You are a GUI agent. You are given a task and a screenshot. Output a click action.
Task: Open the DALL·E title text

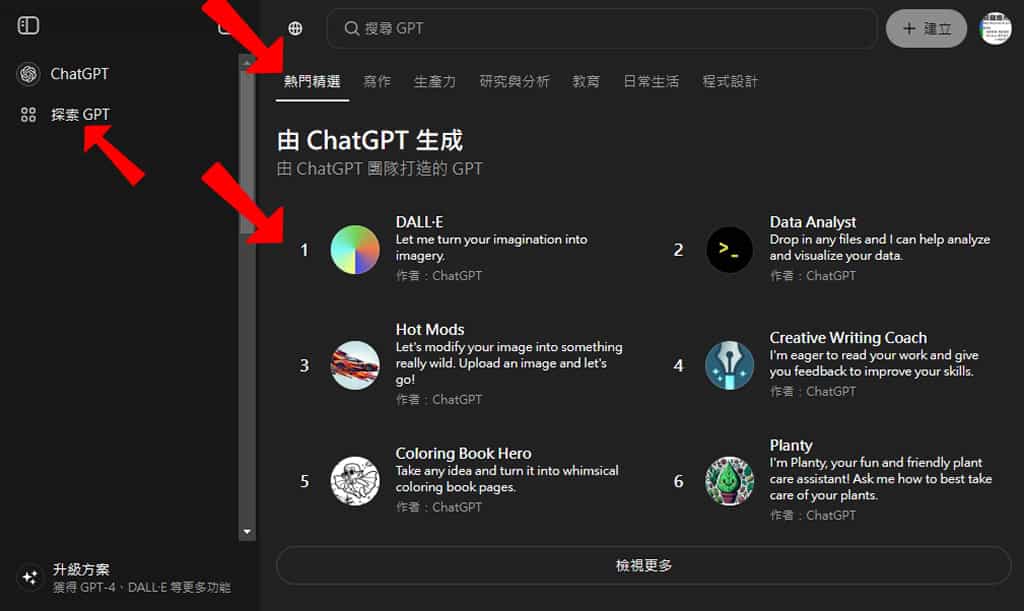pyautogui.click(x=419, y=222)
